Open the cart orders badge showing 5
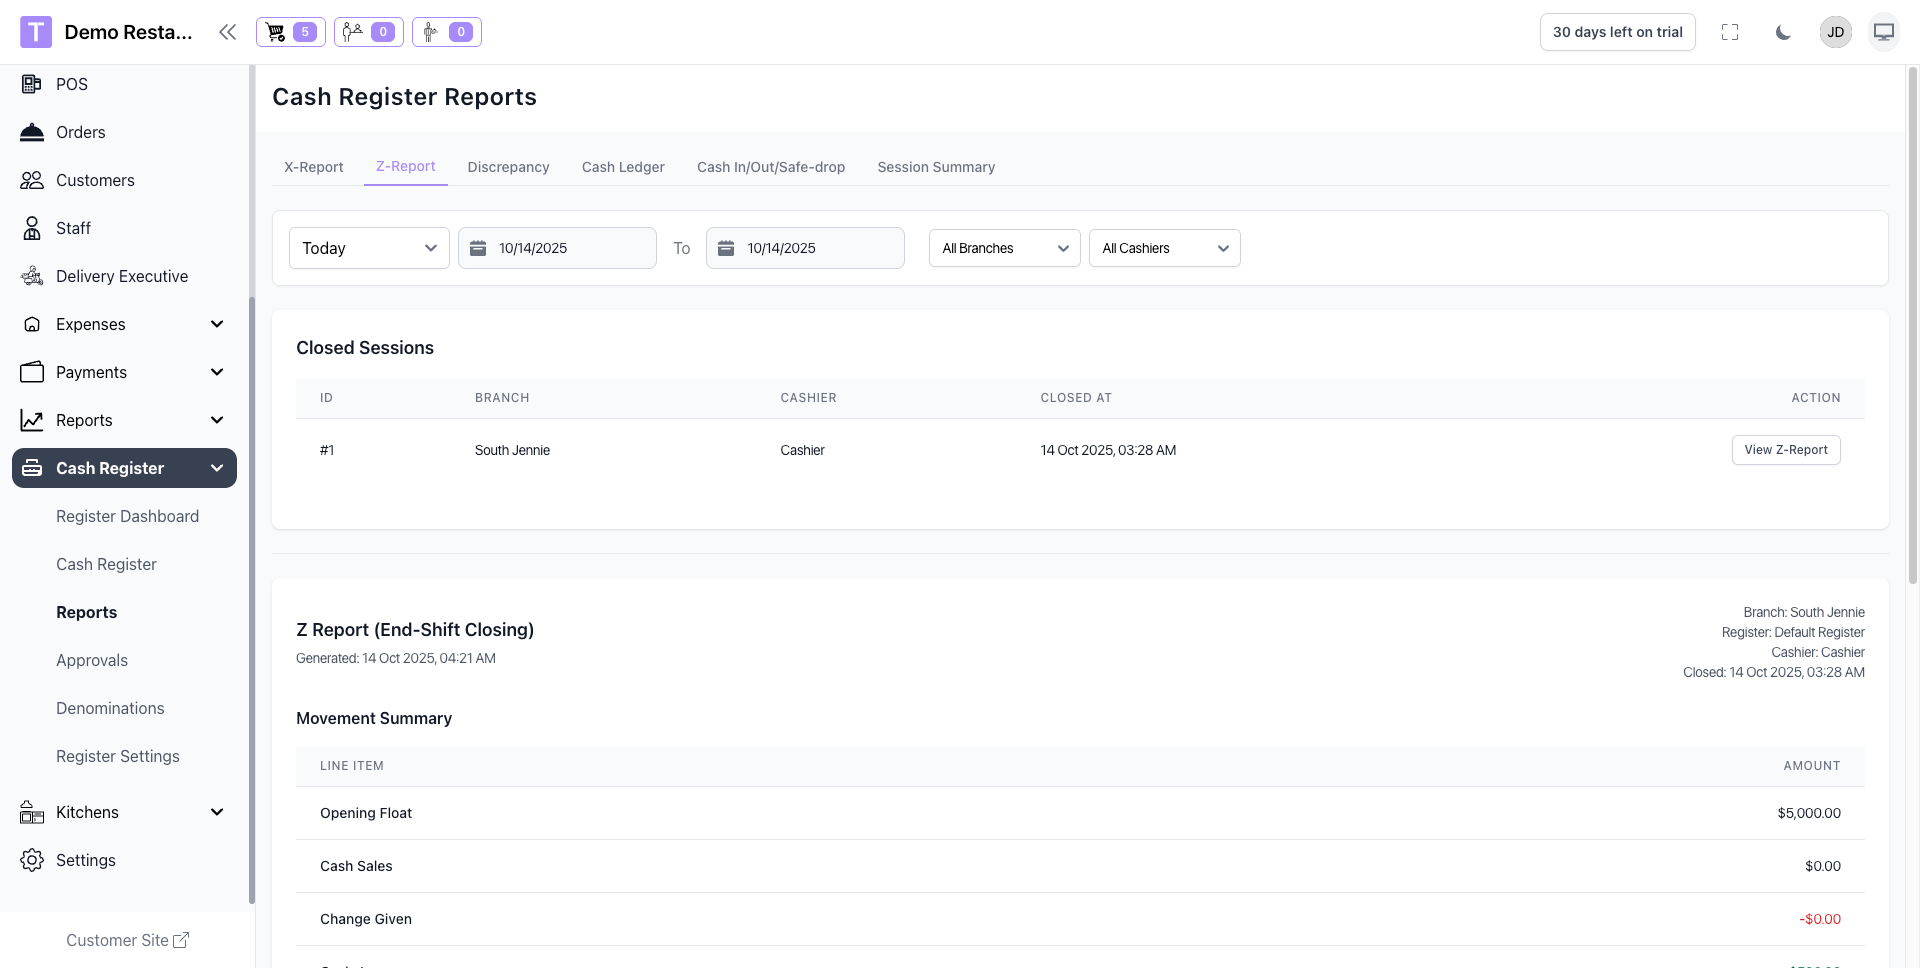1920x968 pixels. pos(291,32)
